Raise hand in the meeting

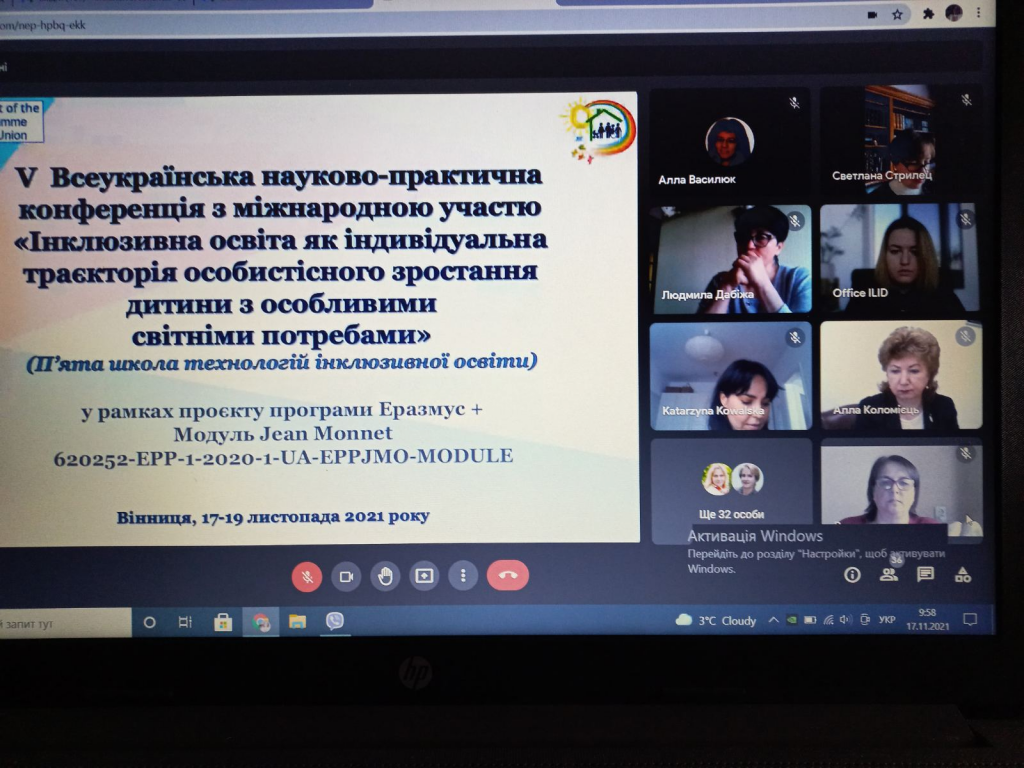click(385, 576)
